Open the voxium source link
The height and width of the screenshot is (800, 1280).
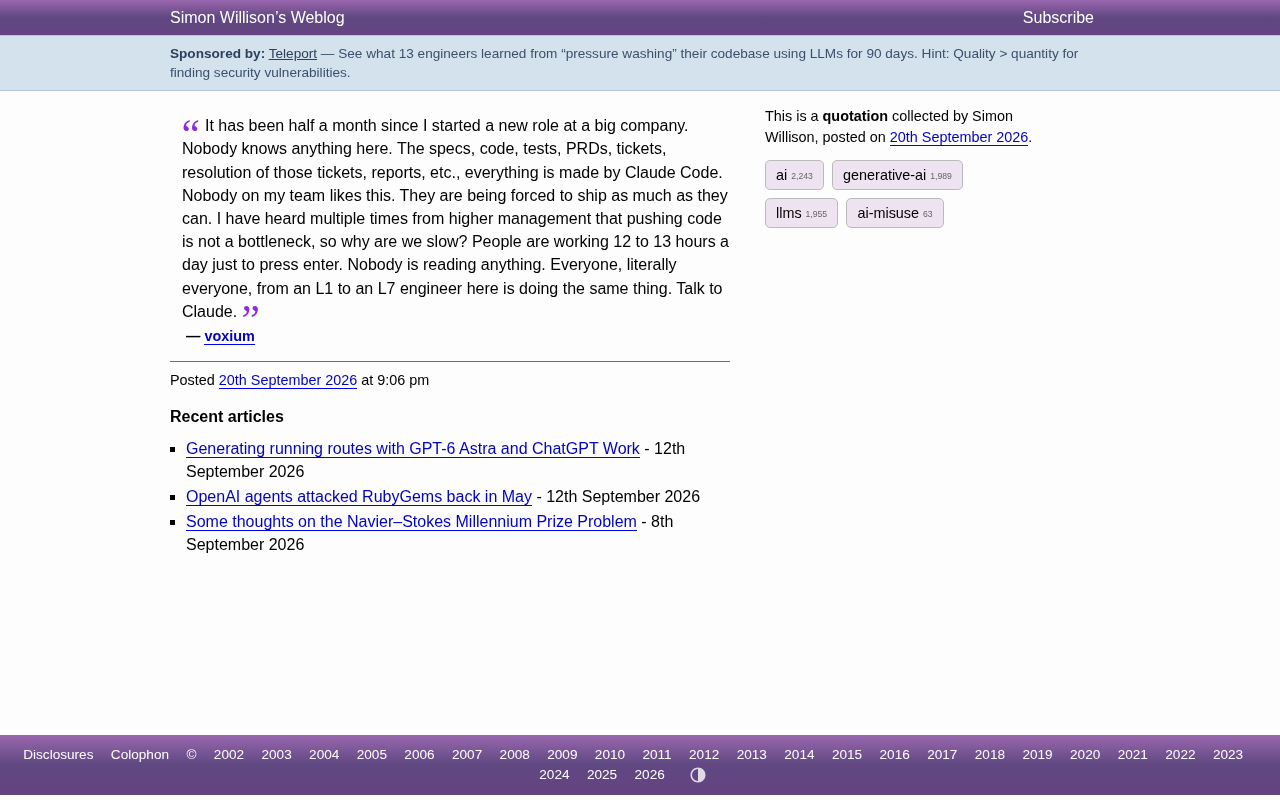point(229,336)
